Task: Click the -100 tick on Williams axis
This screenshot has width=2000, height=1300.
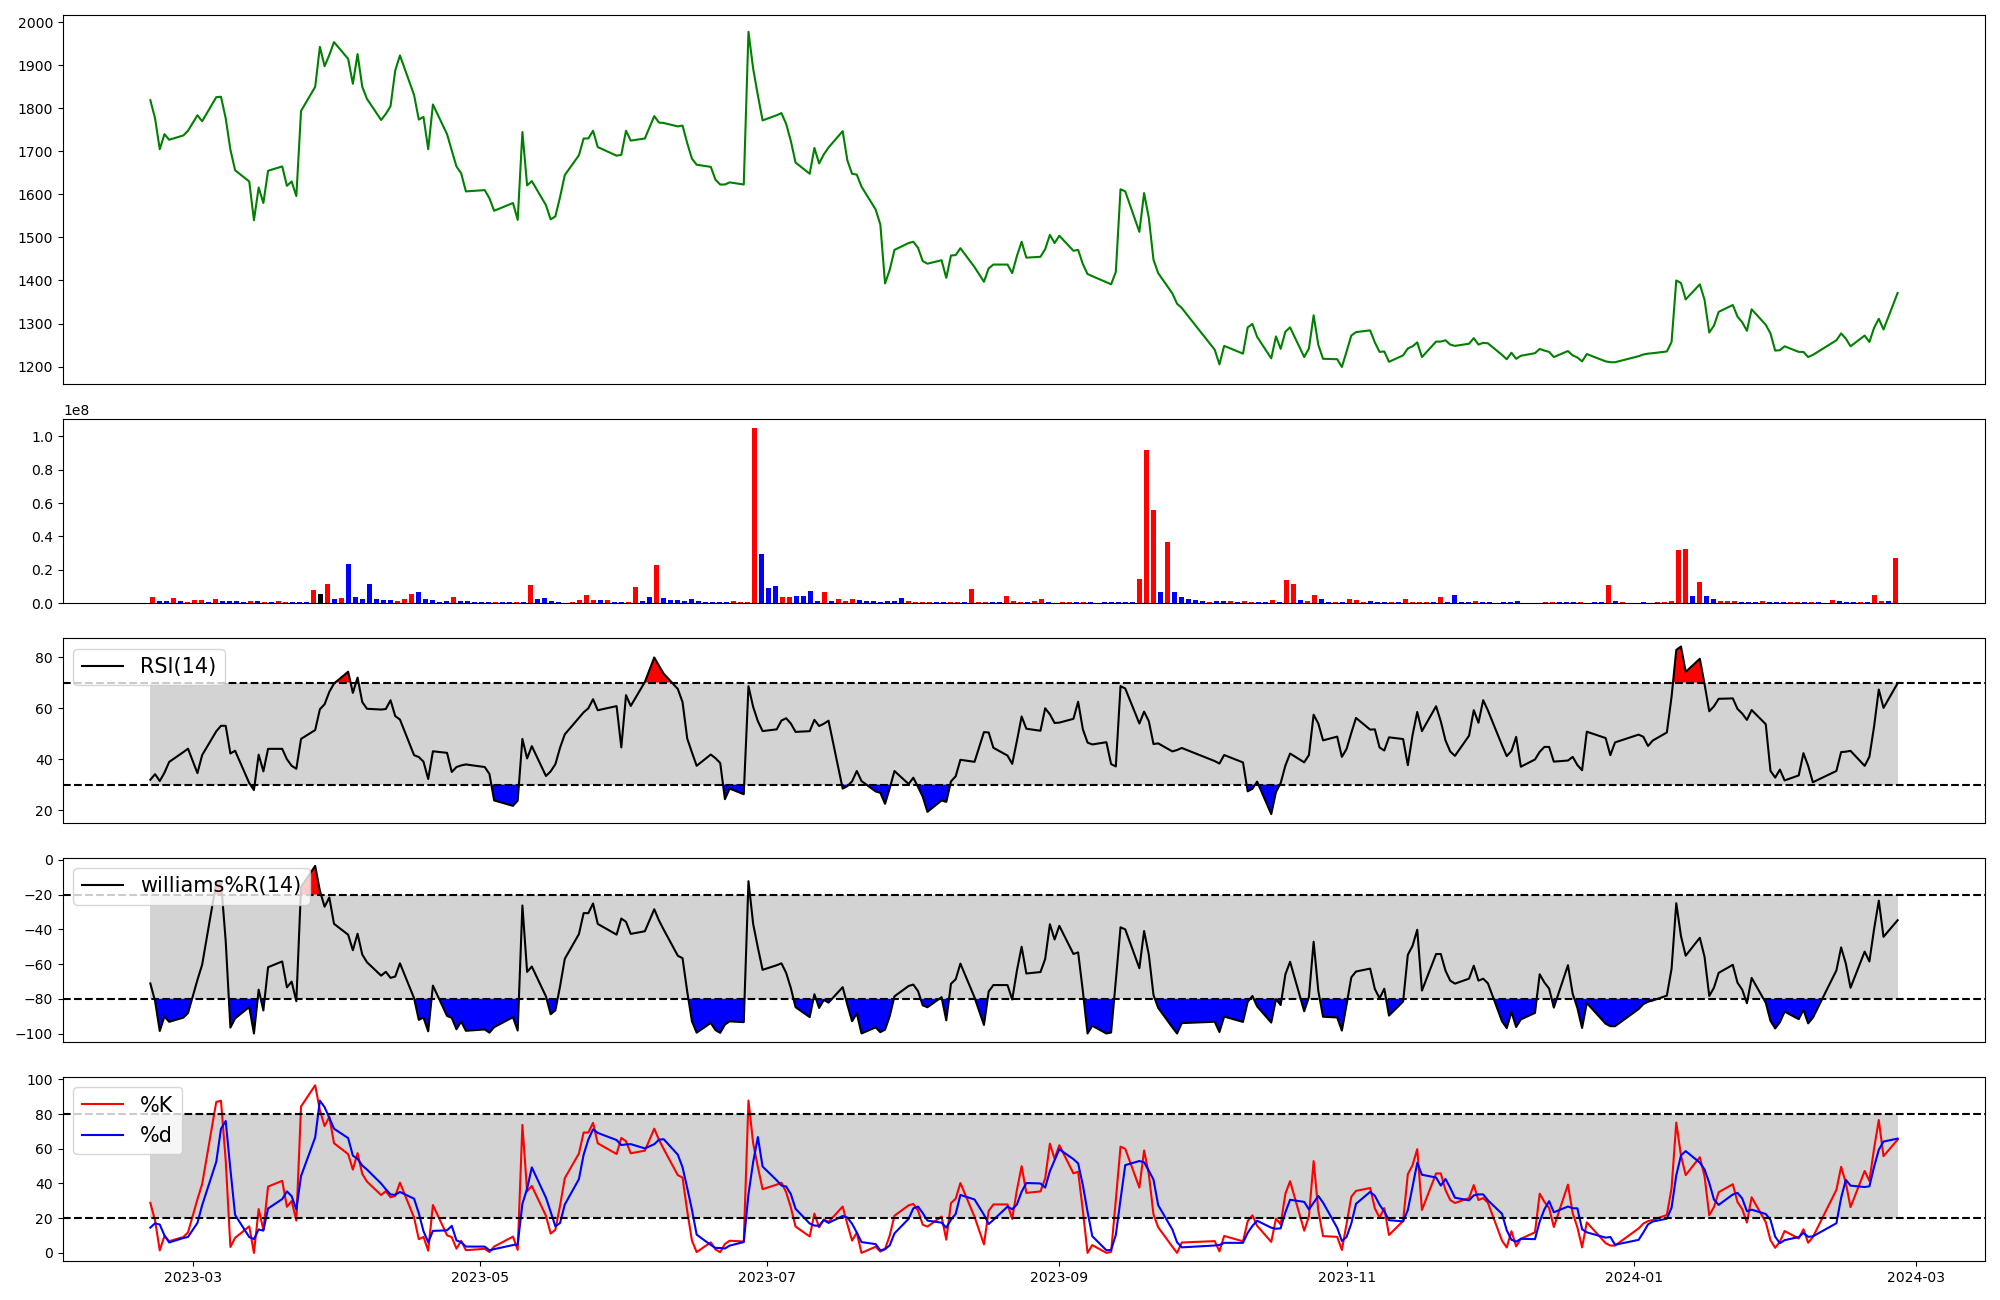Action: pyautogui.click(x=33, y=1034)
